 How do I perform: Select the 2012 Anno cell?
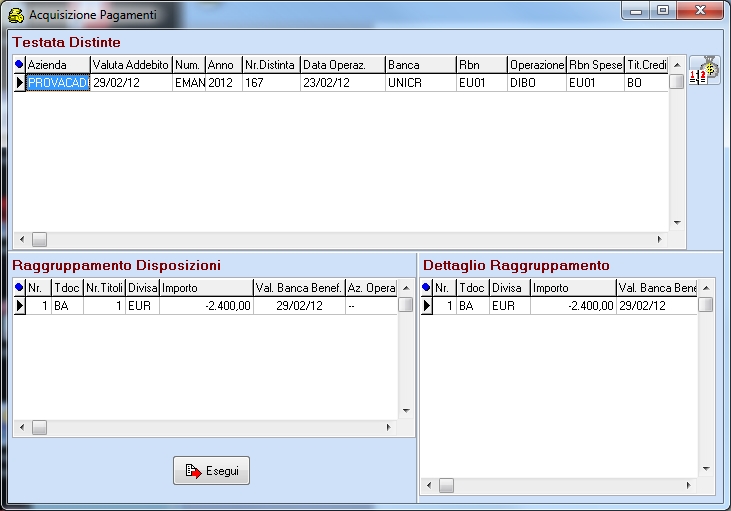pyautogui.click(x=224, y=83)
